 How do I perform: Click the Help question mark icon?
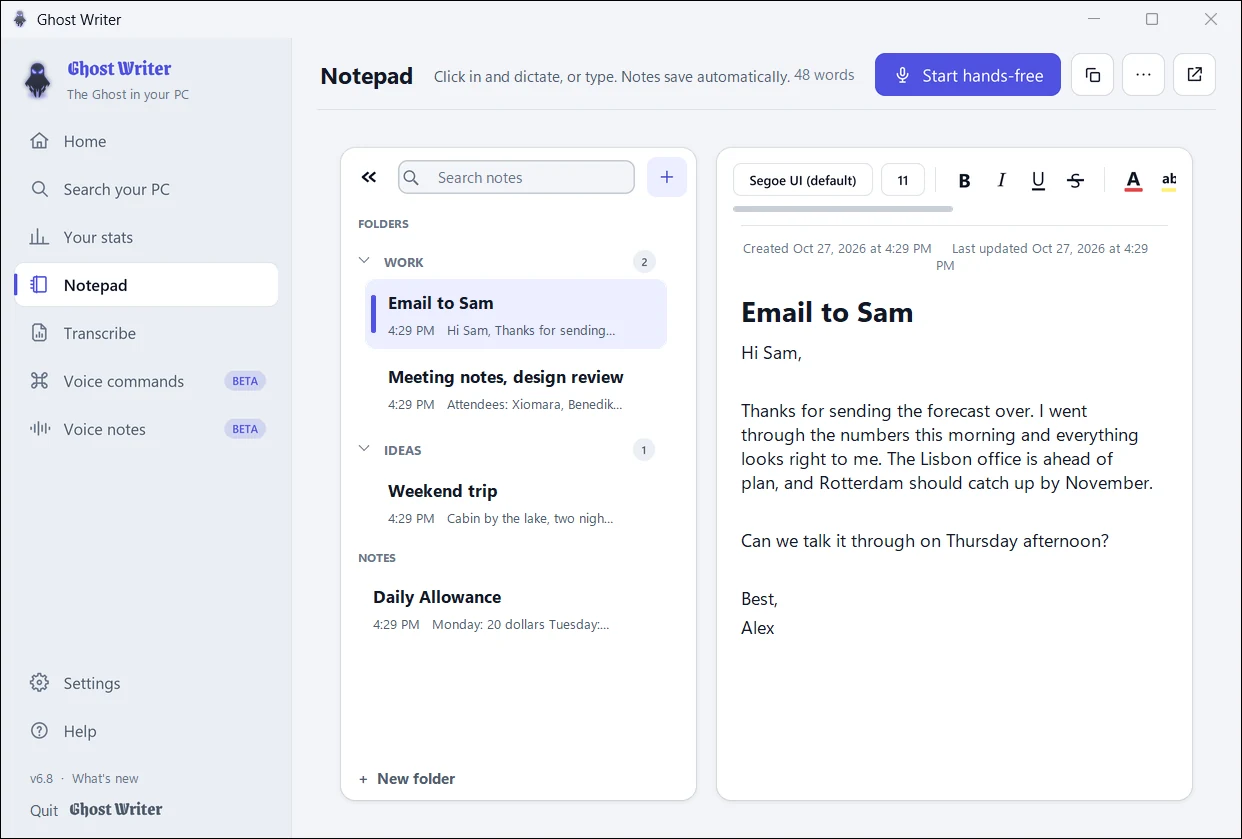point(39,731)
